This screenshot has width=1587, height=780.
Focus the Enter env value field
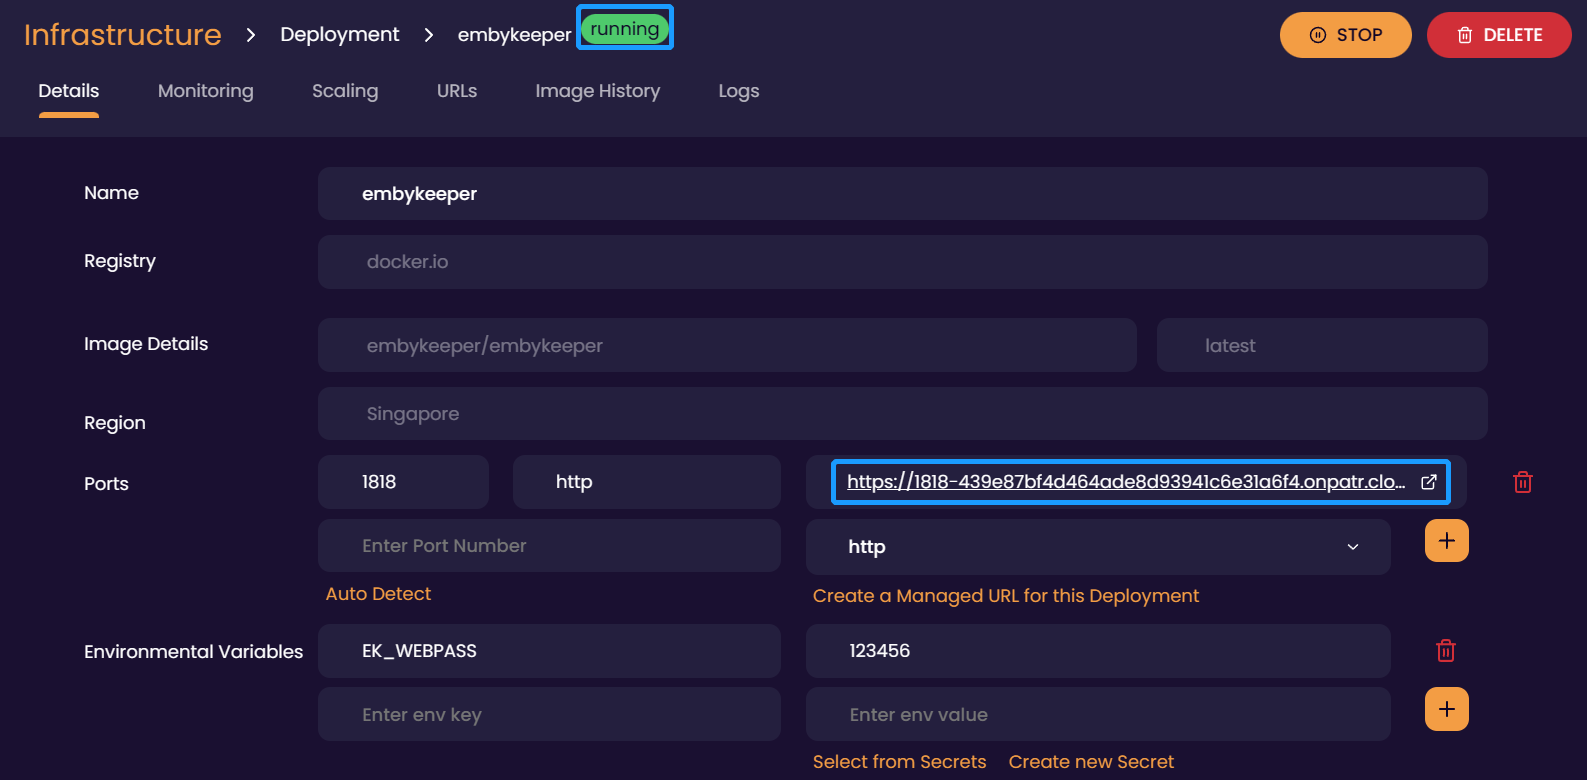click(1098, 714)
